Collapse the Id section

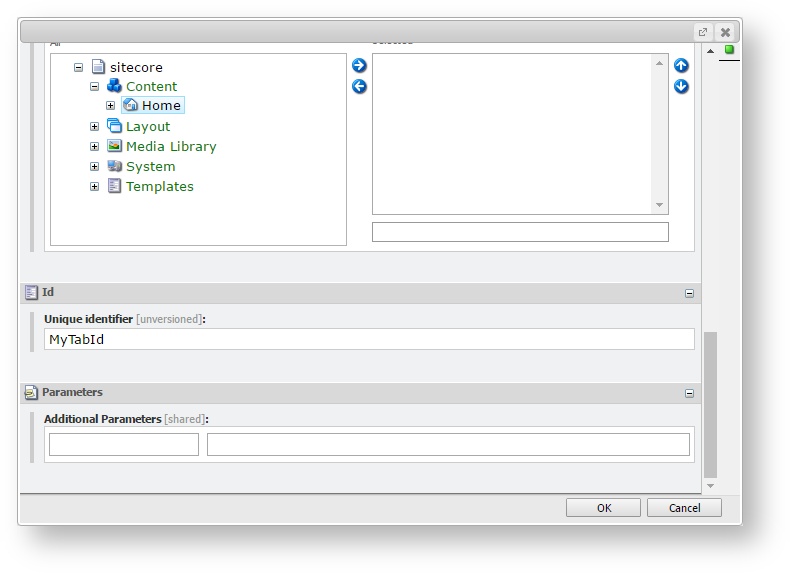(x=689, y=294)
